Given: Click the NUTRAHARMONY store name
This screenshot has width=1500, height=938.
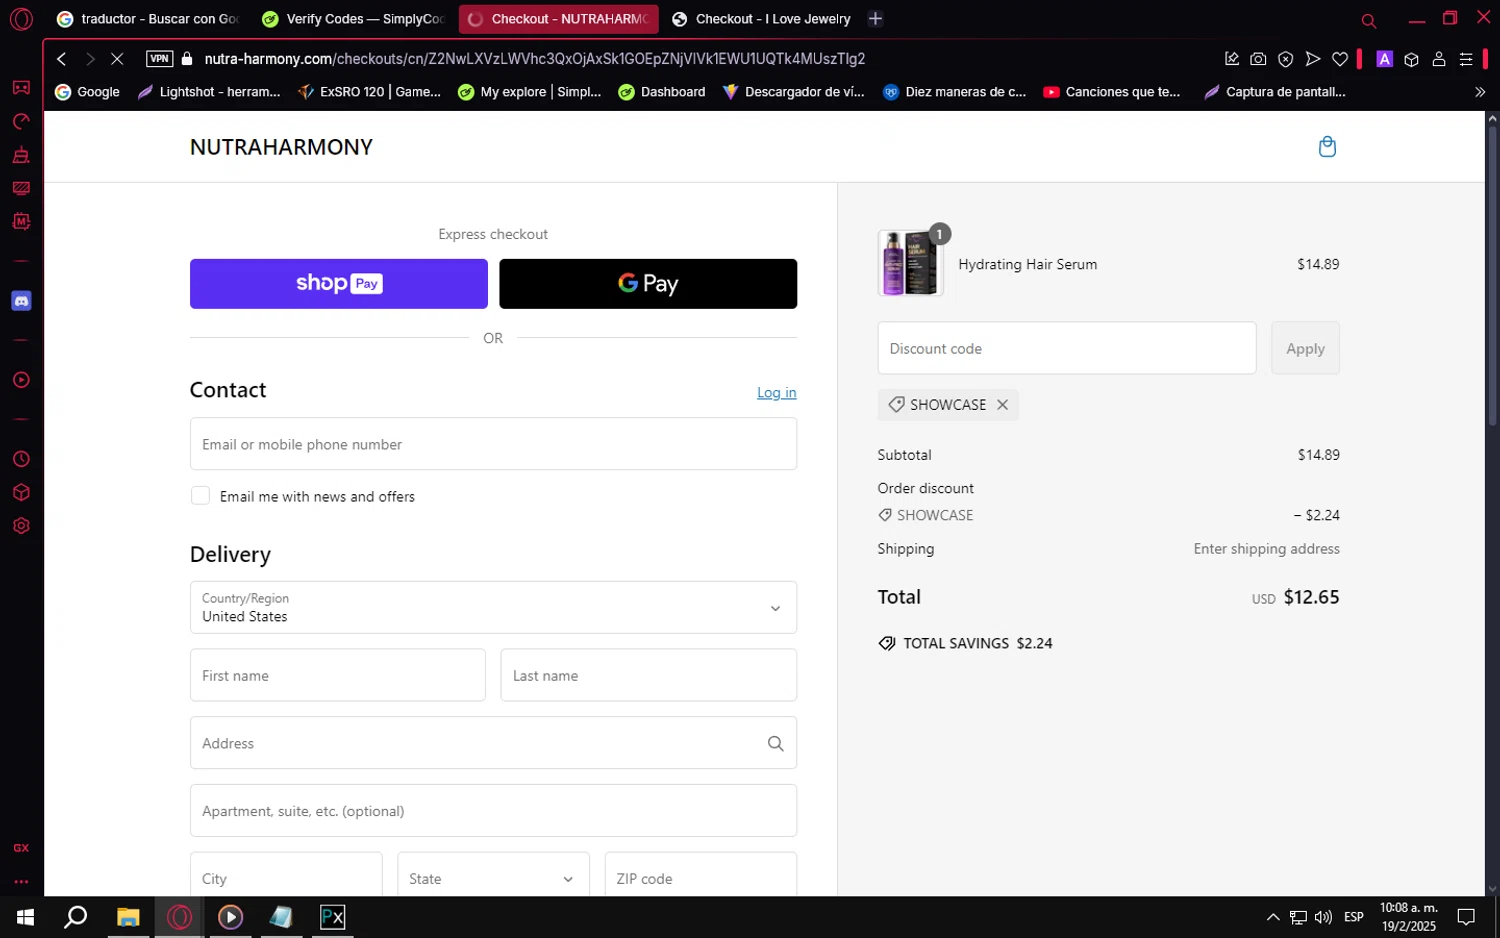Looking at the screenshot, I should click(x=281, y=147).
